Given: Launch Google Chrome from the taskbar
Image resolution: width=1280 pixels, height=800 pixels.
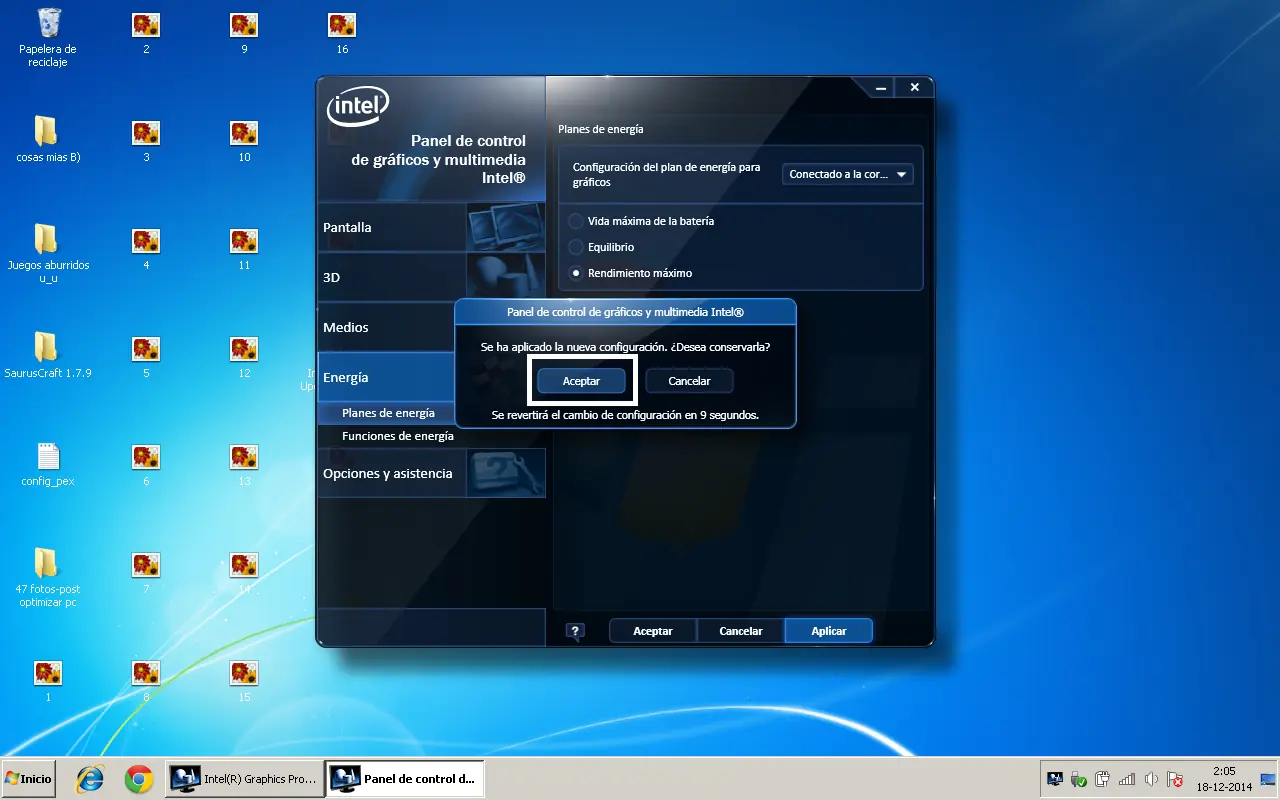Looking at the screenshot, I should [138, 778].
